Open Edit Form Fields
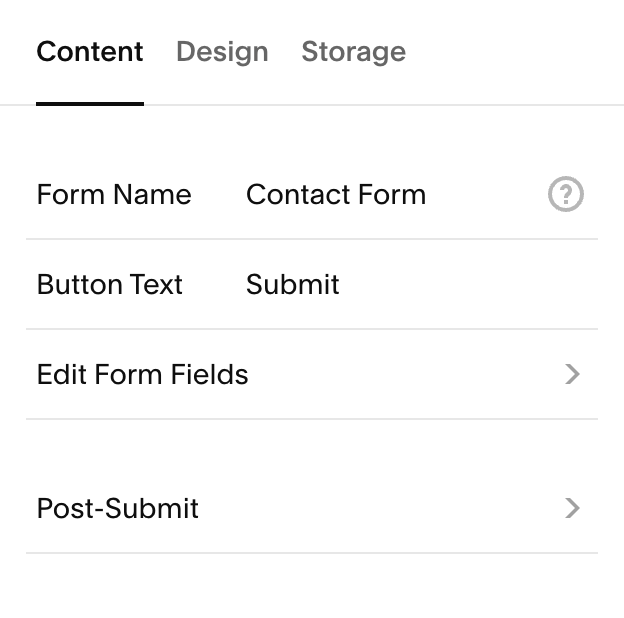The image size is (624, 618). (312, 374)
